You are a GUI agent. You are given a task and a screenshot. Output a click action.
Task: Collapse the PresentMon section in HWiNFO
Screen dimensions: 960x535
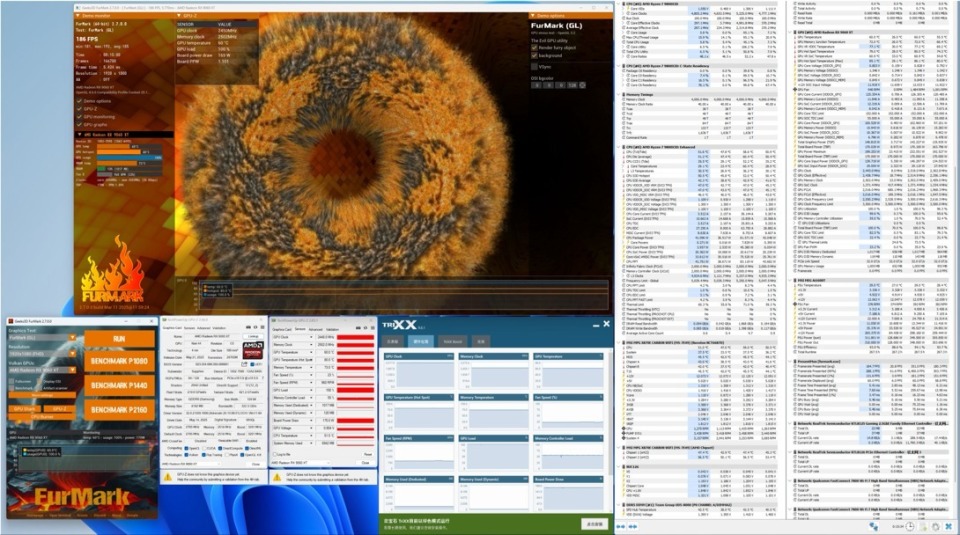[x=790, y=361]
